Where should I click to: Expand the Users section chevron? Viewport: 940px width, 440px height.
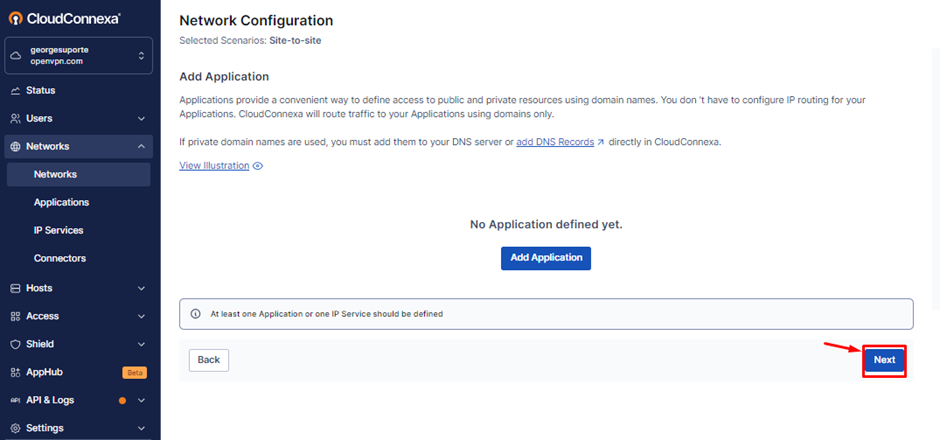[x=141, y=119]
